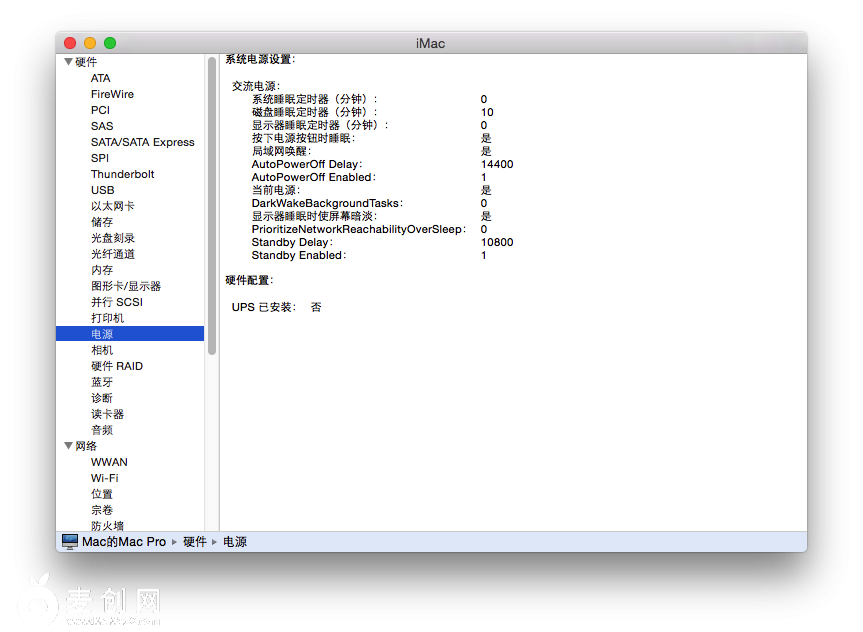Select SATA/SATA Express entry
Viewport: 863px width, 632px height.
click(x=142, y=142)
